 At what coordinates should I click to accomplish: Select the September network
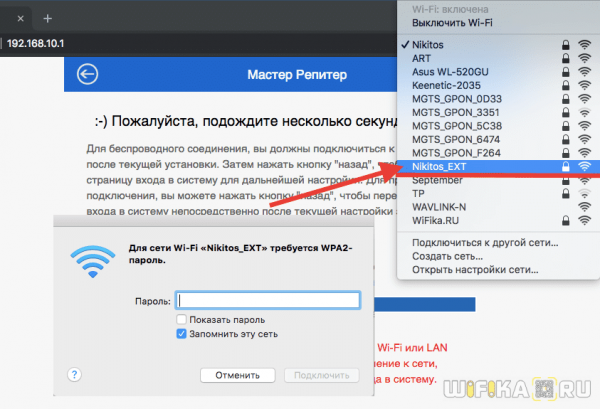(499, 180)
